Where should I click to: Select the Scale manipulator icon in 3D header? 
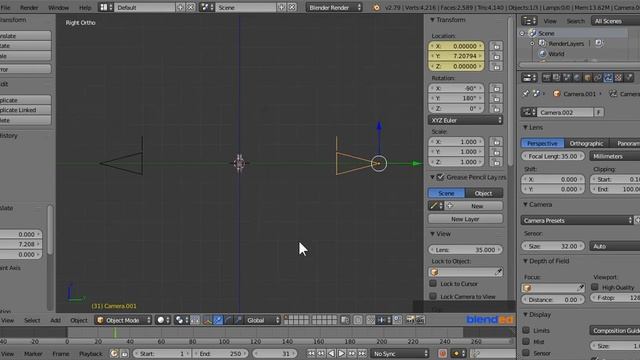coord(239,320)
